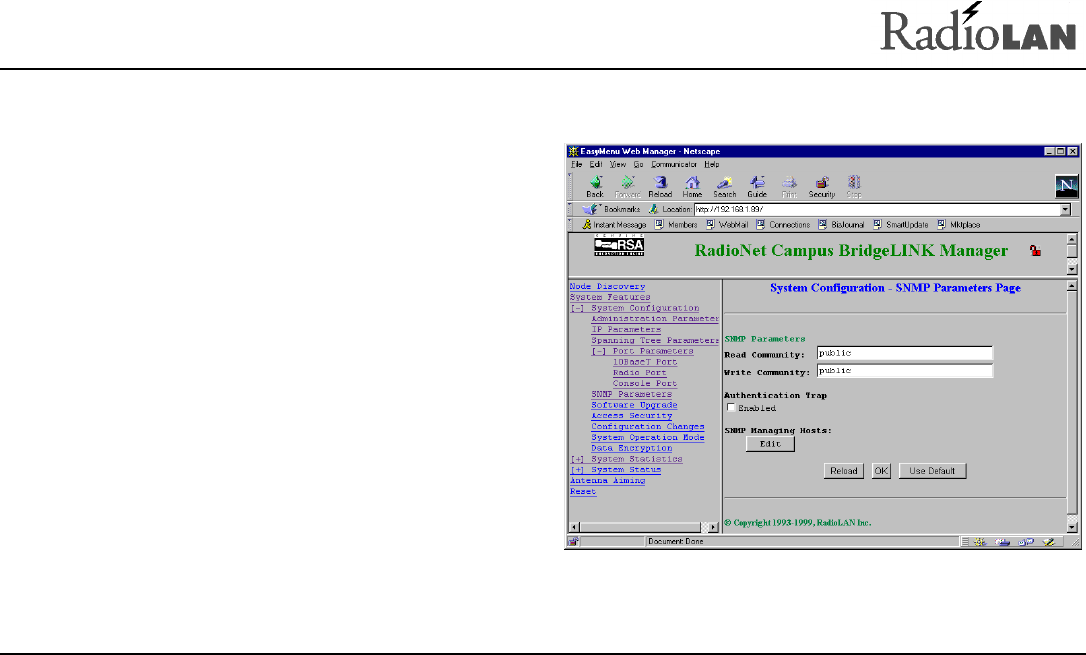1086x655 pixels.
Task: Open the Radio Port link
Action: (639, 373)
